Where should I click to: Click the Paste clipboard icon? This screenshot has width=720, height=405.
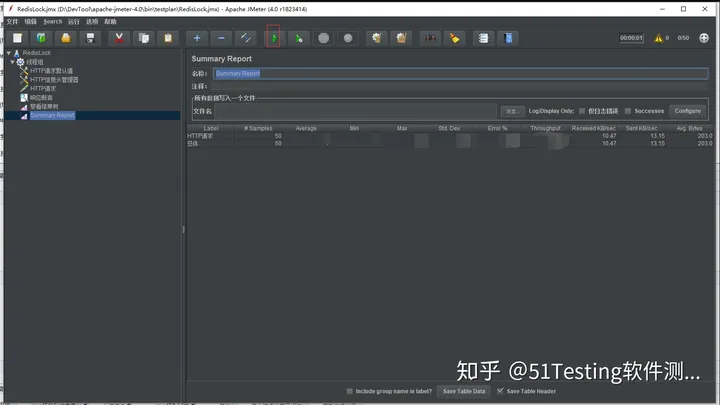coord(168,38)
